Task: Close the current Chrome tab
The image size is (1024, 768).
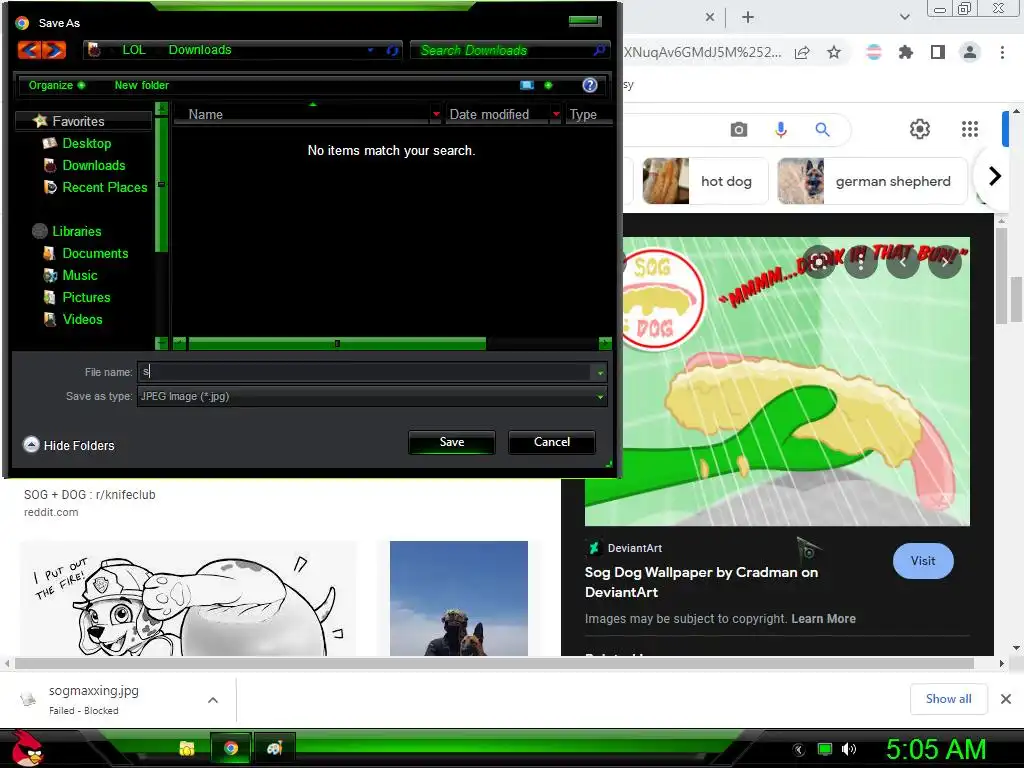Action: click(710, 17)
